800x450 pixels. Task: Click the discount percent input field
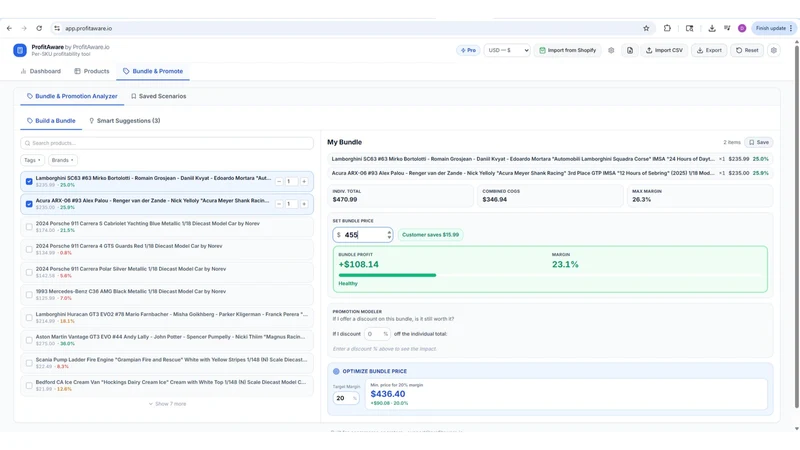click(x=377, y=334)
